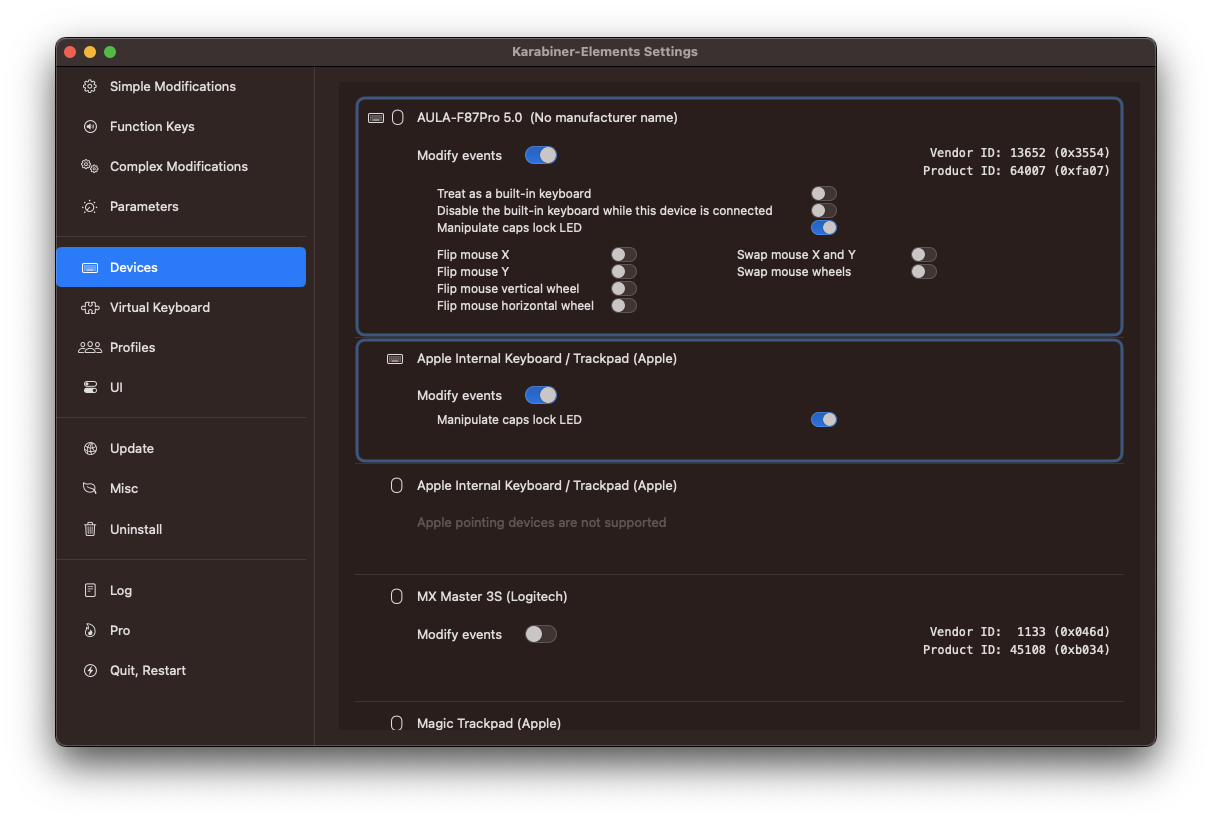Toggle Flip mouse vertical wheel
The height and width of the screenshot is (820, 1212).
click(x=624, y=289)
